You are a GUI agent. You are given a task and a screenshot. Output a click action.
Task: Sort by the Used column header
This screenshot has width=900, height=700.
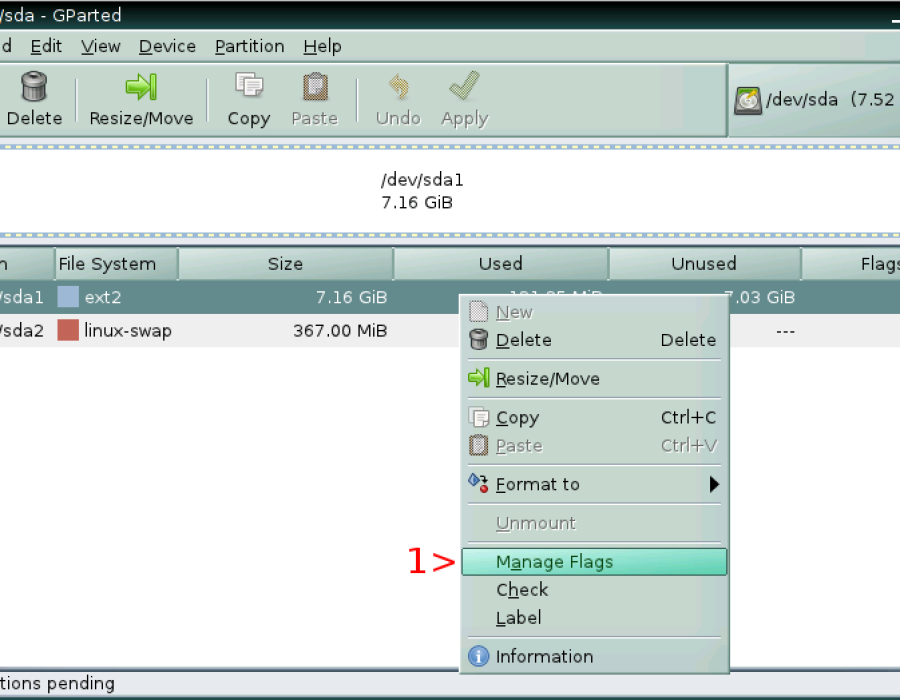(x=501, y=264)
